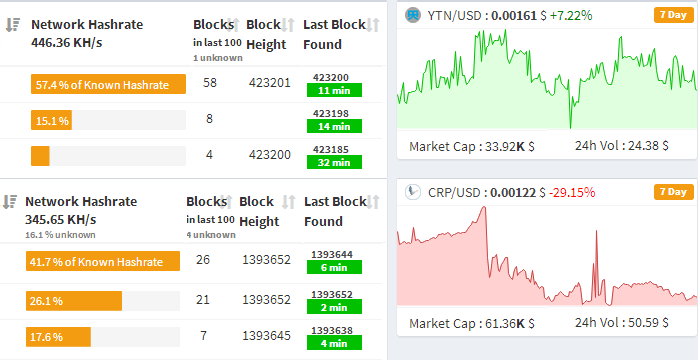Sort top table by Last Block Found arrow
This screenshot has width=698, height=360.
(373, 25)
